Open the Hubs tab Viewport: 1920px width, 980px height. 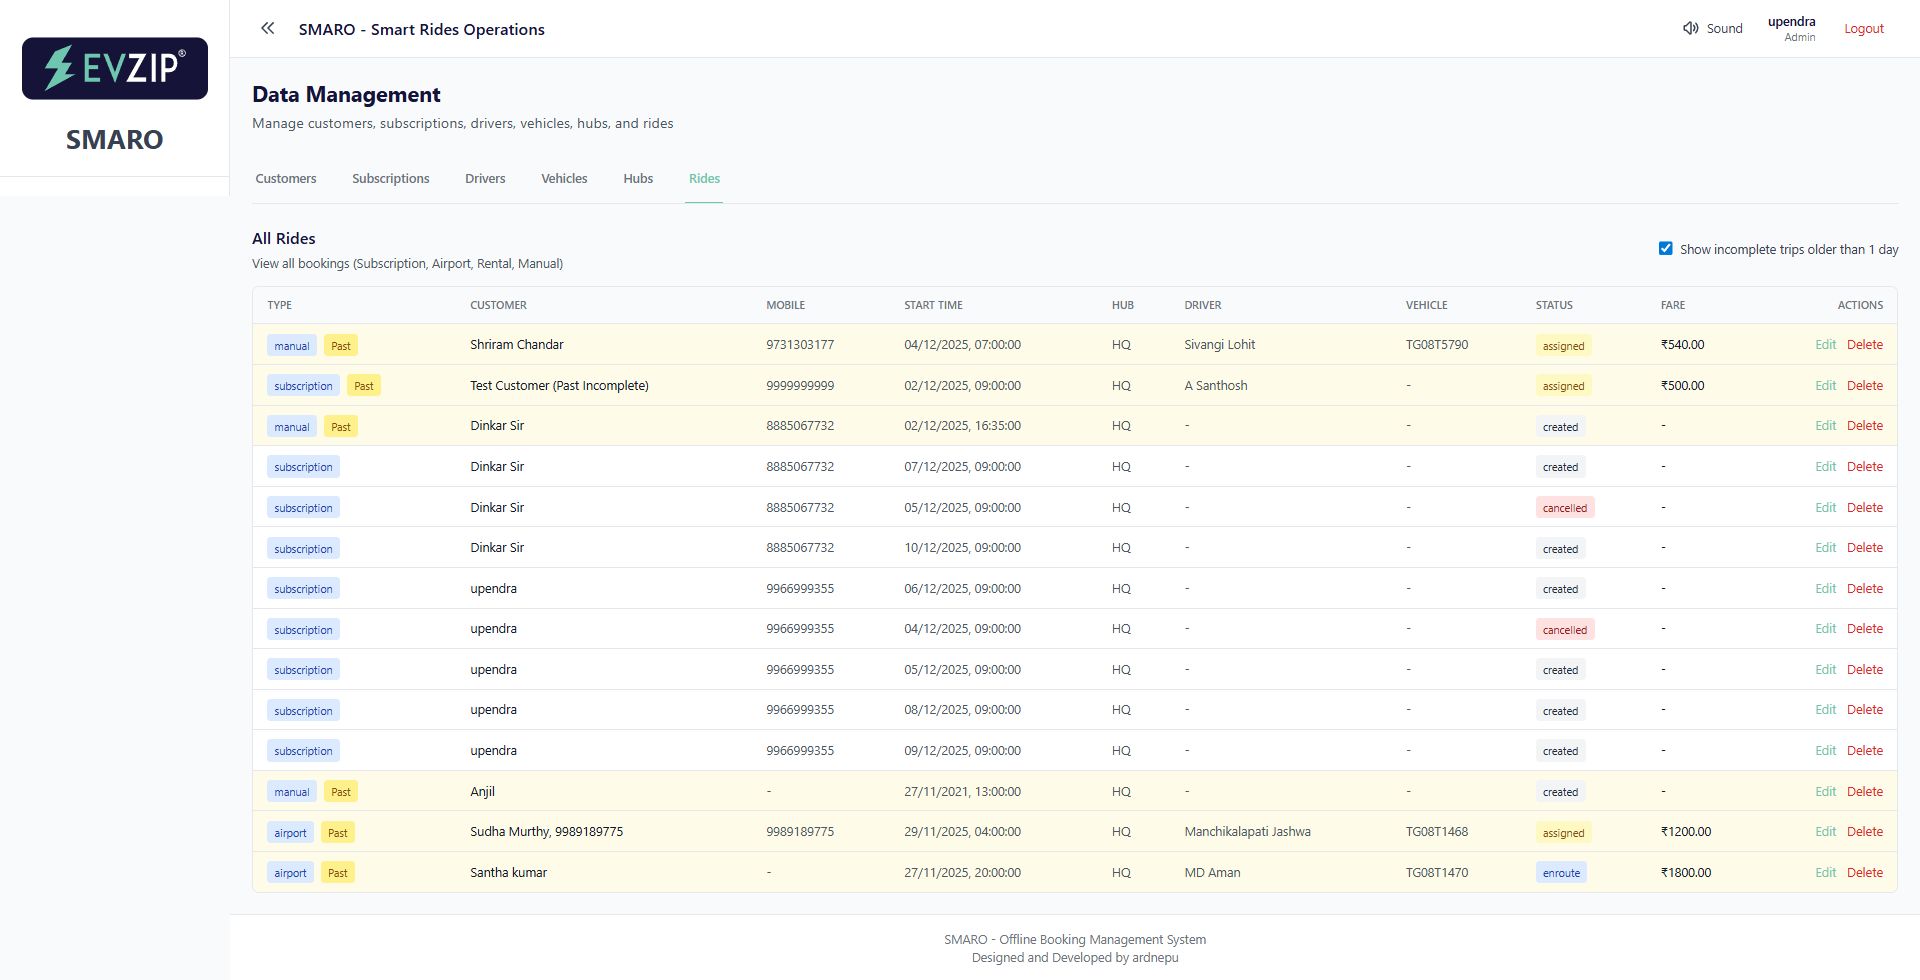637,178
